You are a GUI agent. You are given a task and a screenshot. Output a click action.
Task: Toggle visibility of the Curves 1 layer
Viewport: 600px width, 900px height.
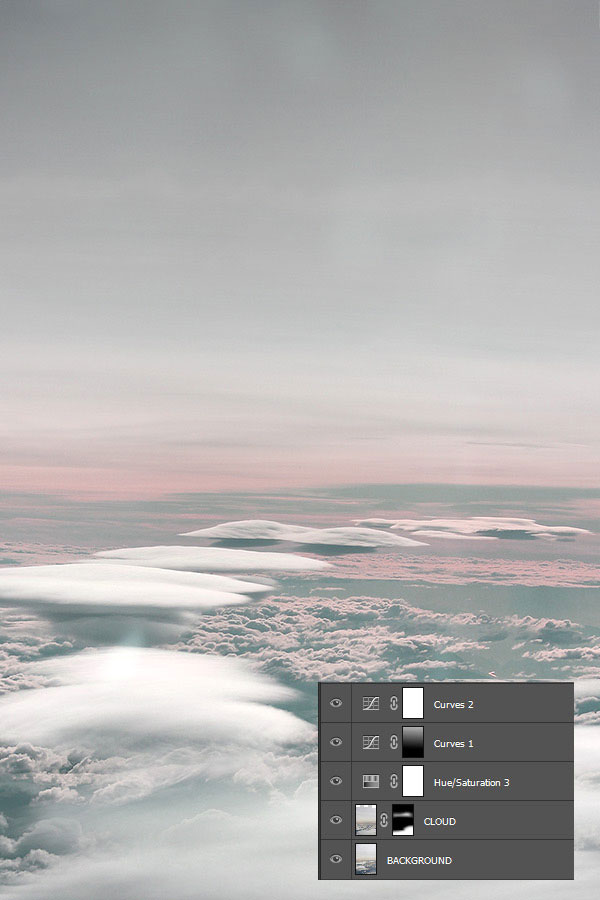[x=336, y=743]
